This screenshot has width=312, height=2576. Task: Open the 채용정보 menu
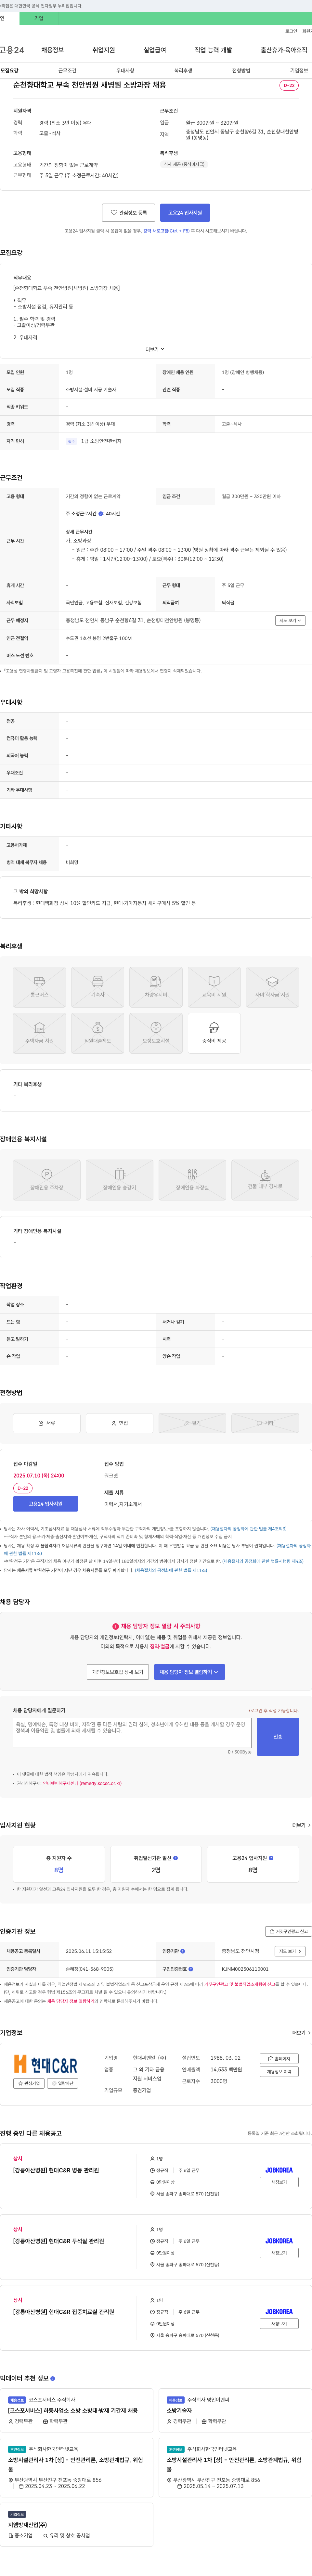pyautogui.click(x=52, y=50)
